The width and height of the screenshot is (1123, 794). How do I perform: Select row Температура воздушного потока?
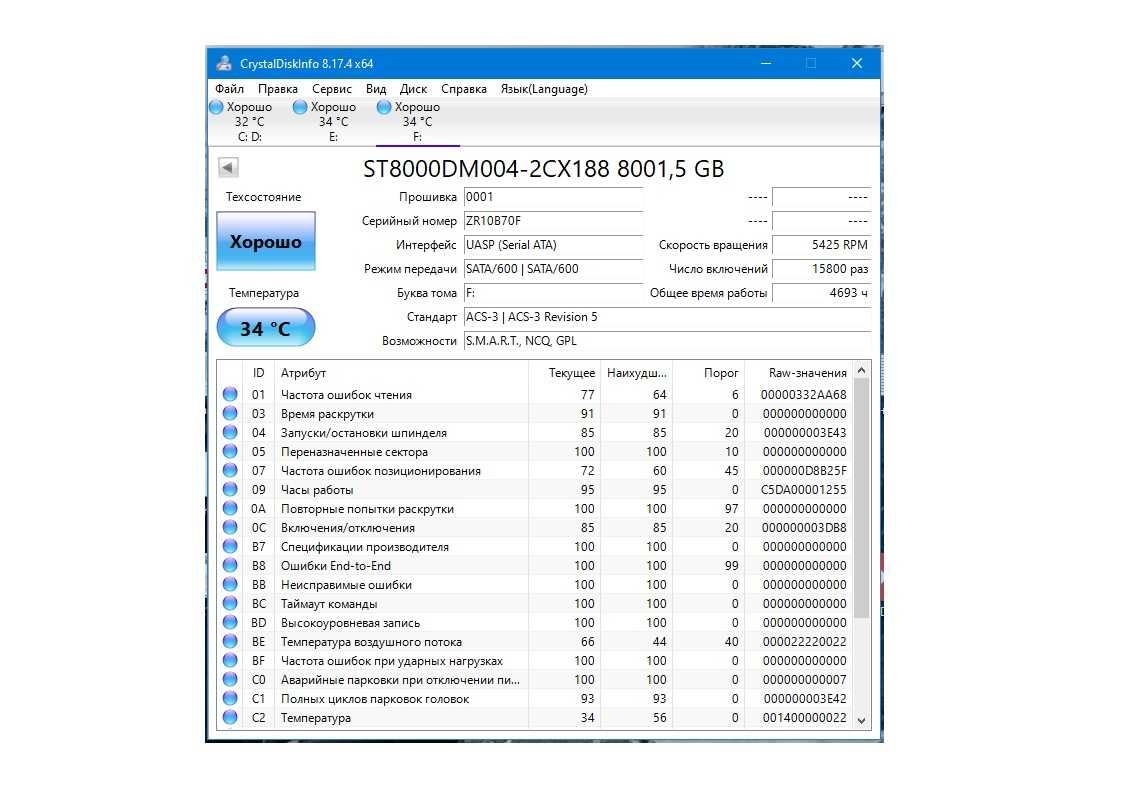[x=535, y=642]
